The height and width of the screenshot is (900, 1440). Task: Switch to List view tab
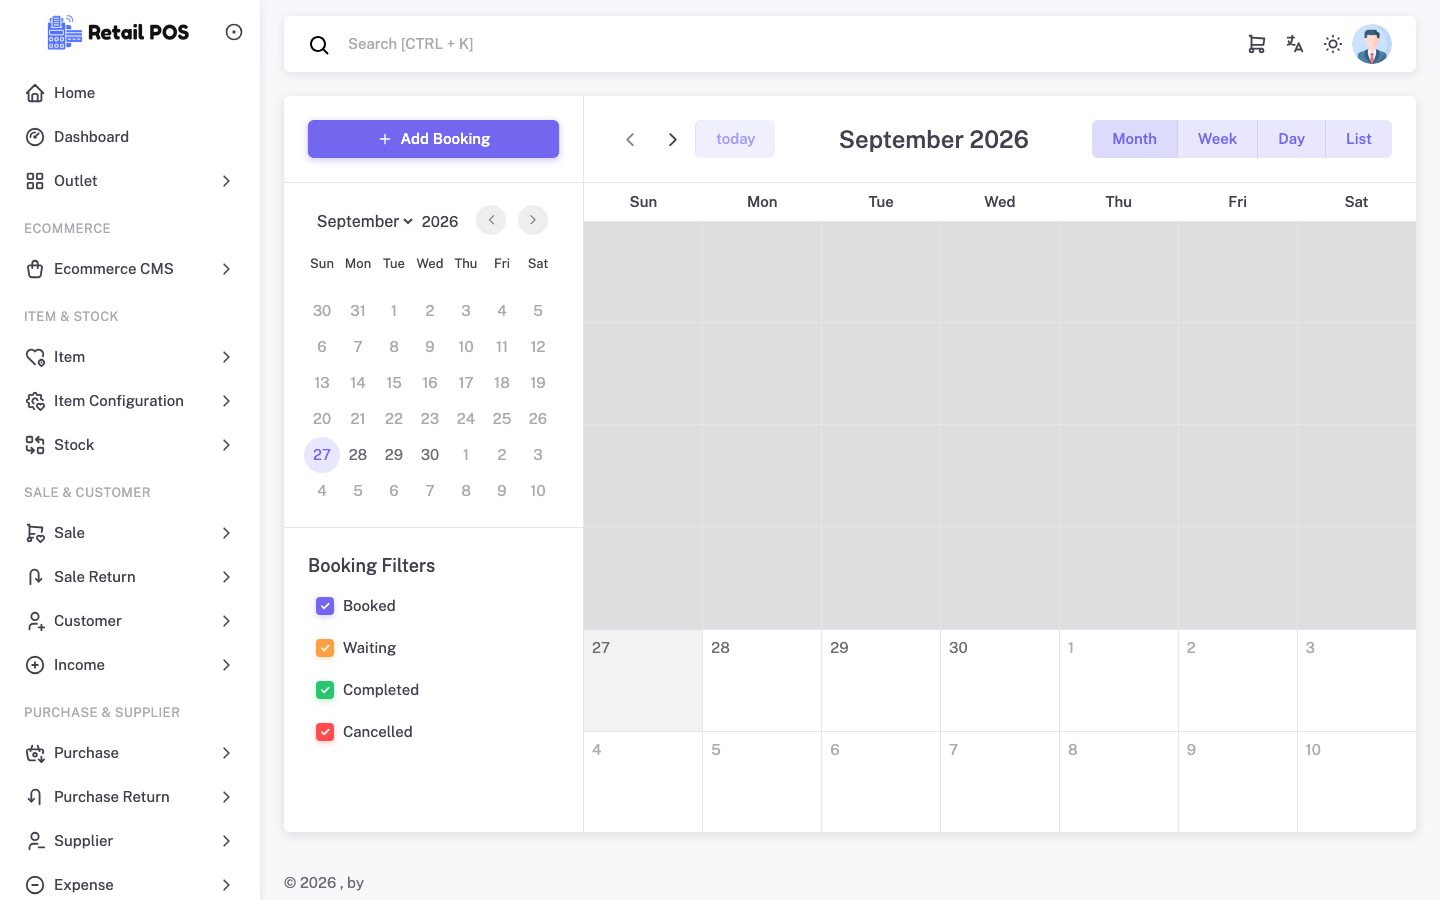[x=1358, y=139]
